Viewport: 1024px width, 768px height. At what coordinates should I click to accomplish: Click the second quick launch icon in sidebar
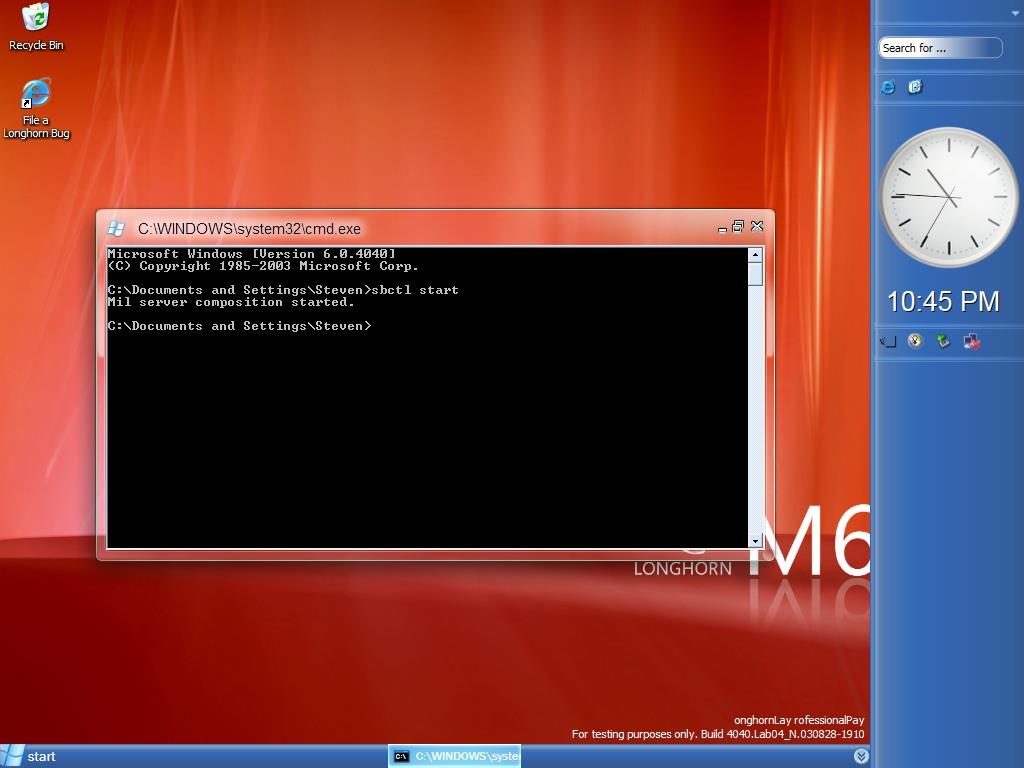[x=916, y=87]
